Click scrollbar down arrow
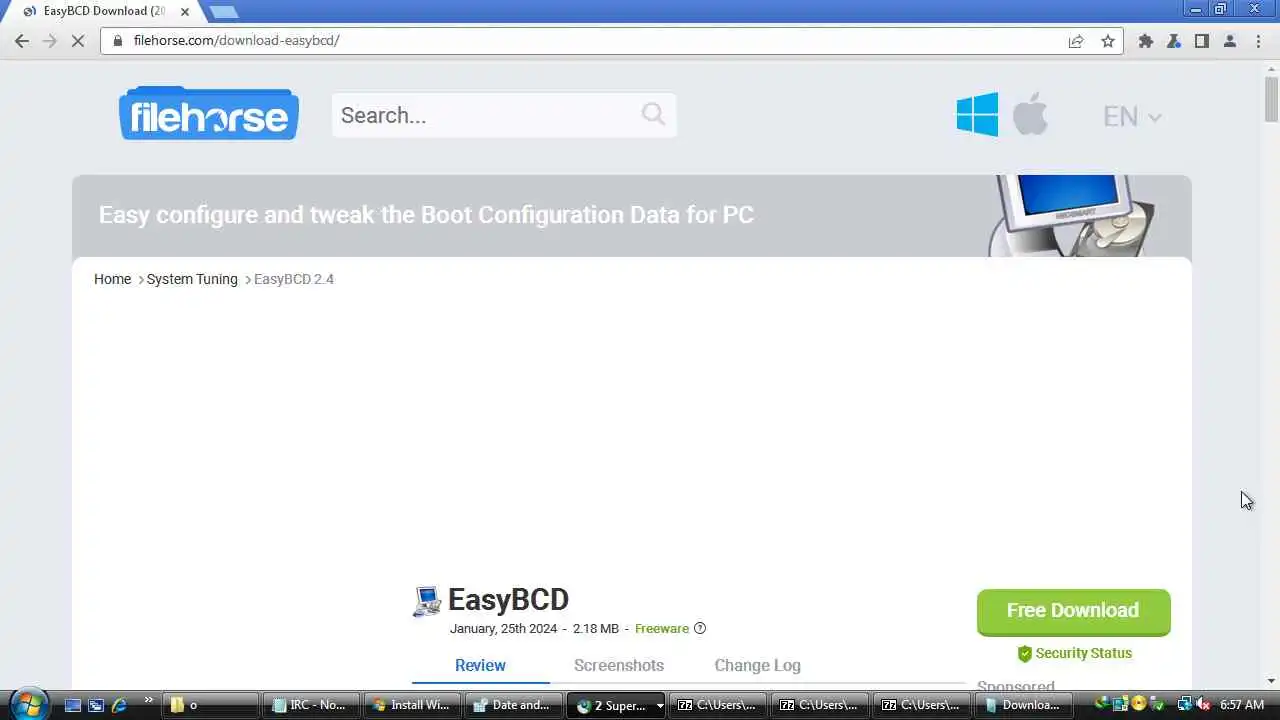Image resolution: width=1280 pixels, height=720 pixels. point(1271,681)
